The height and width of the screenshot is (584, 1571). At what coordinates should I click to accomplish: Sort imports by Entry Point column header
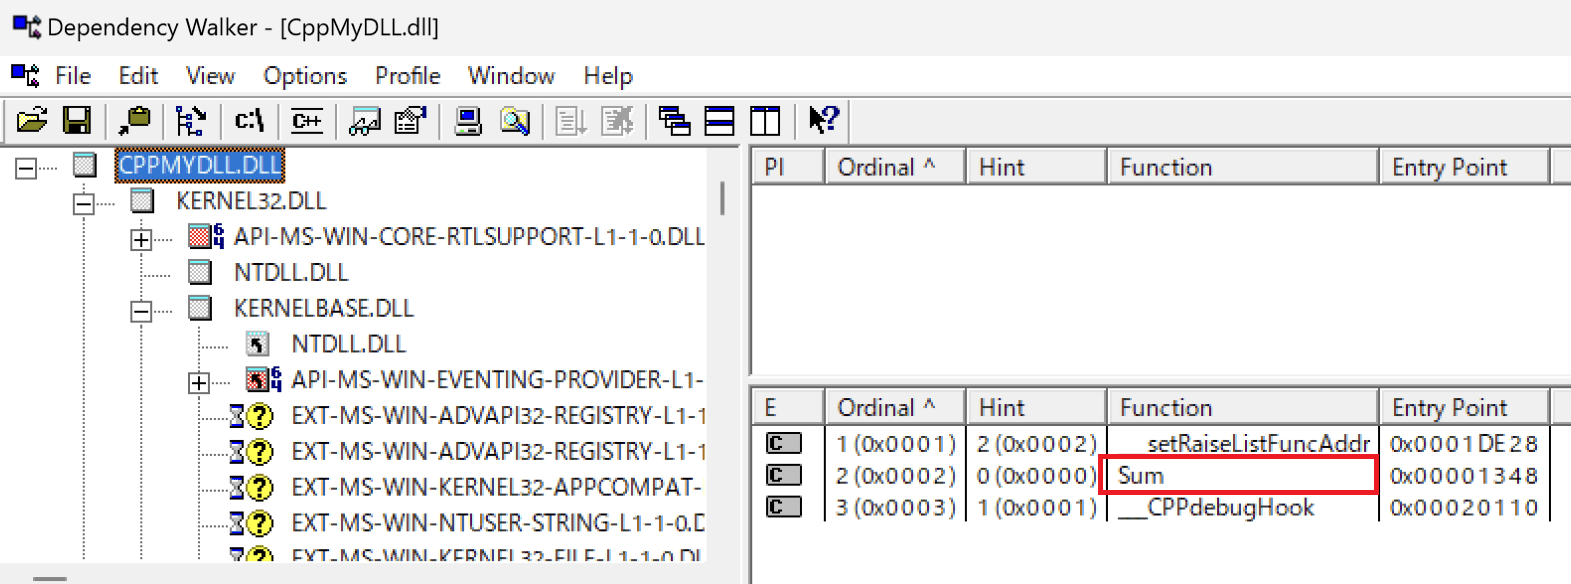click(1465, 167)
